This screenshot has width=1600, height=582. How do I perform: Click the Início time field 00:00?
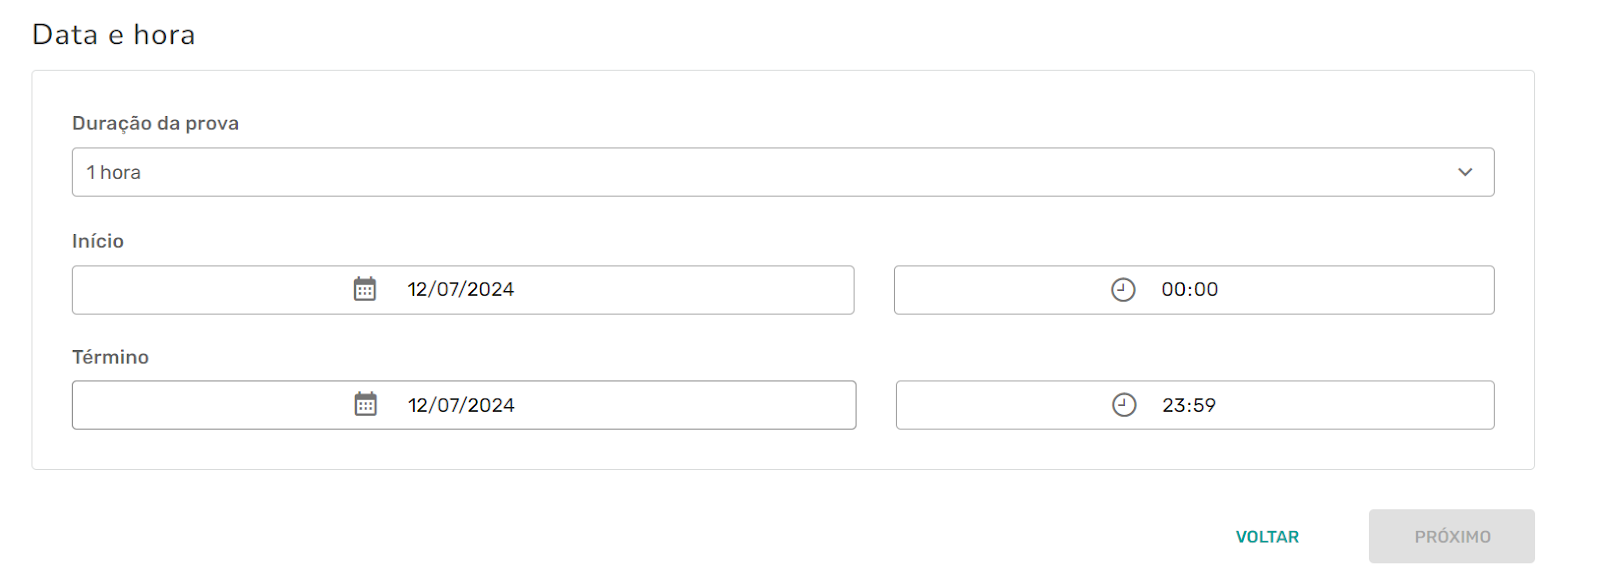tap(1190, 290)
